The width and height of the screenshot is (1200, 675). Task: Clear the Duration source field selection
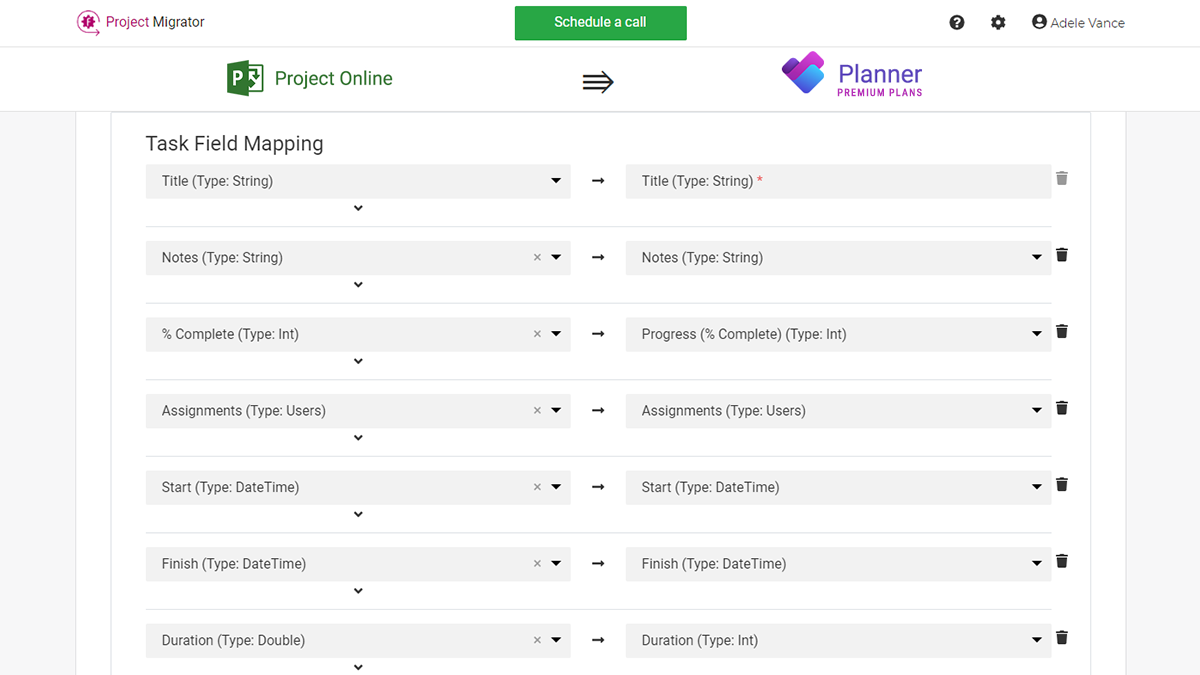[537, 640]
